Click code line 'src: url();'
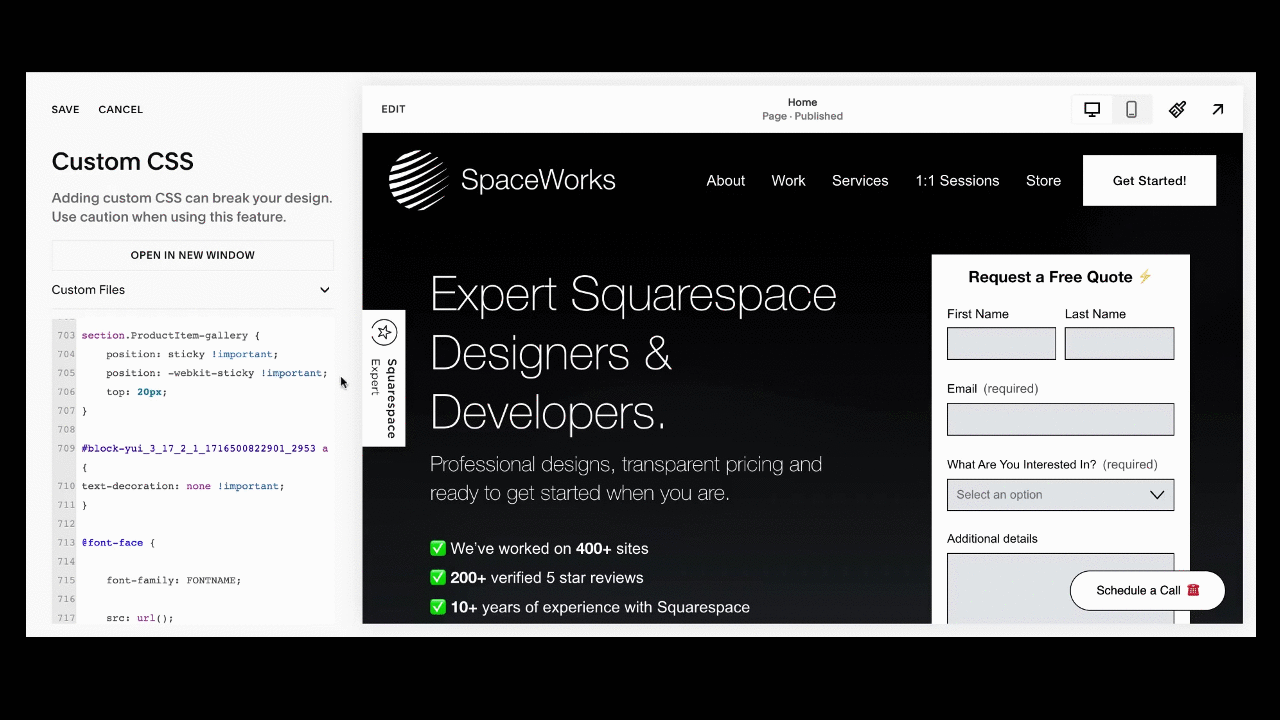The image size is (1280, 720). (140, 618)
